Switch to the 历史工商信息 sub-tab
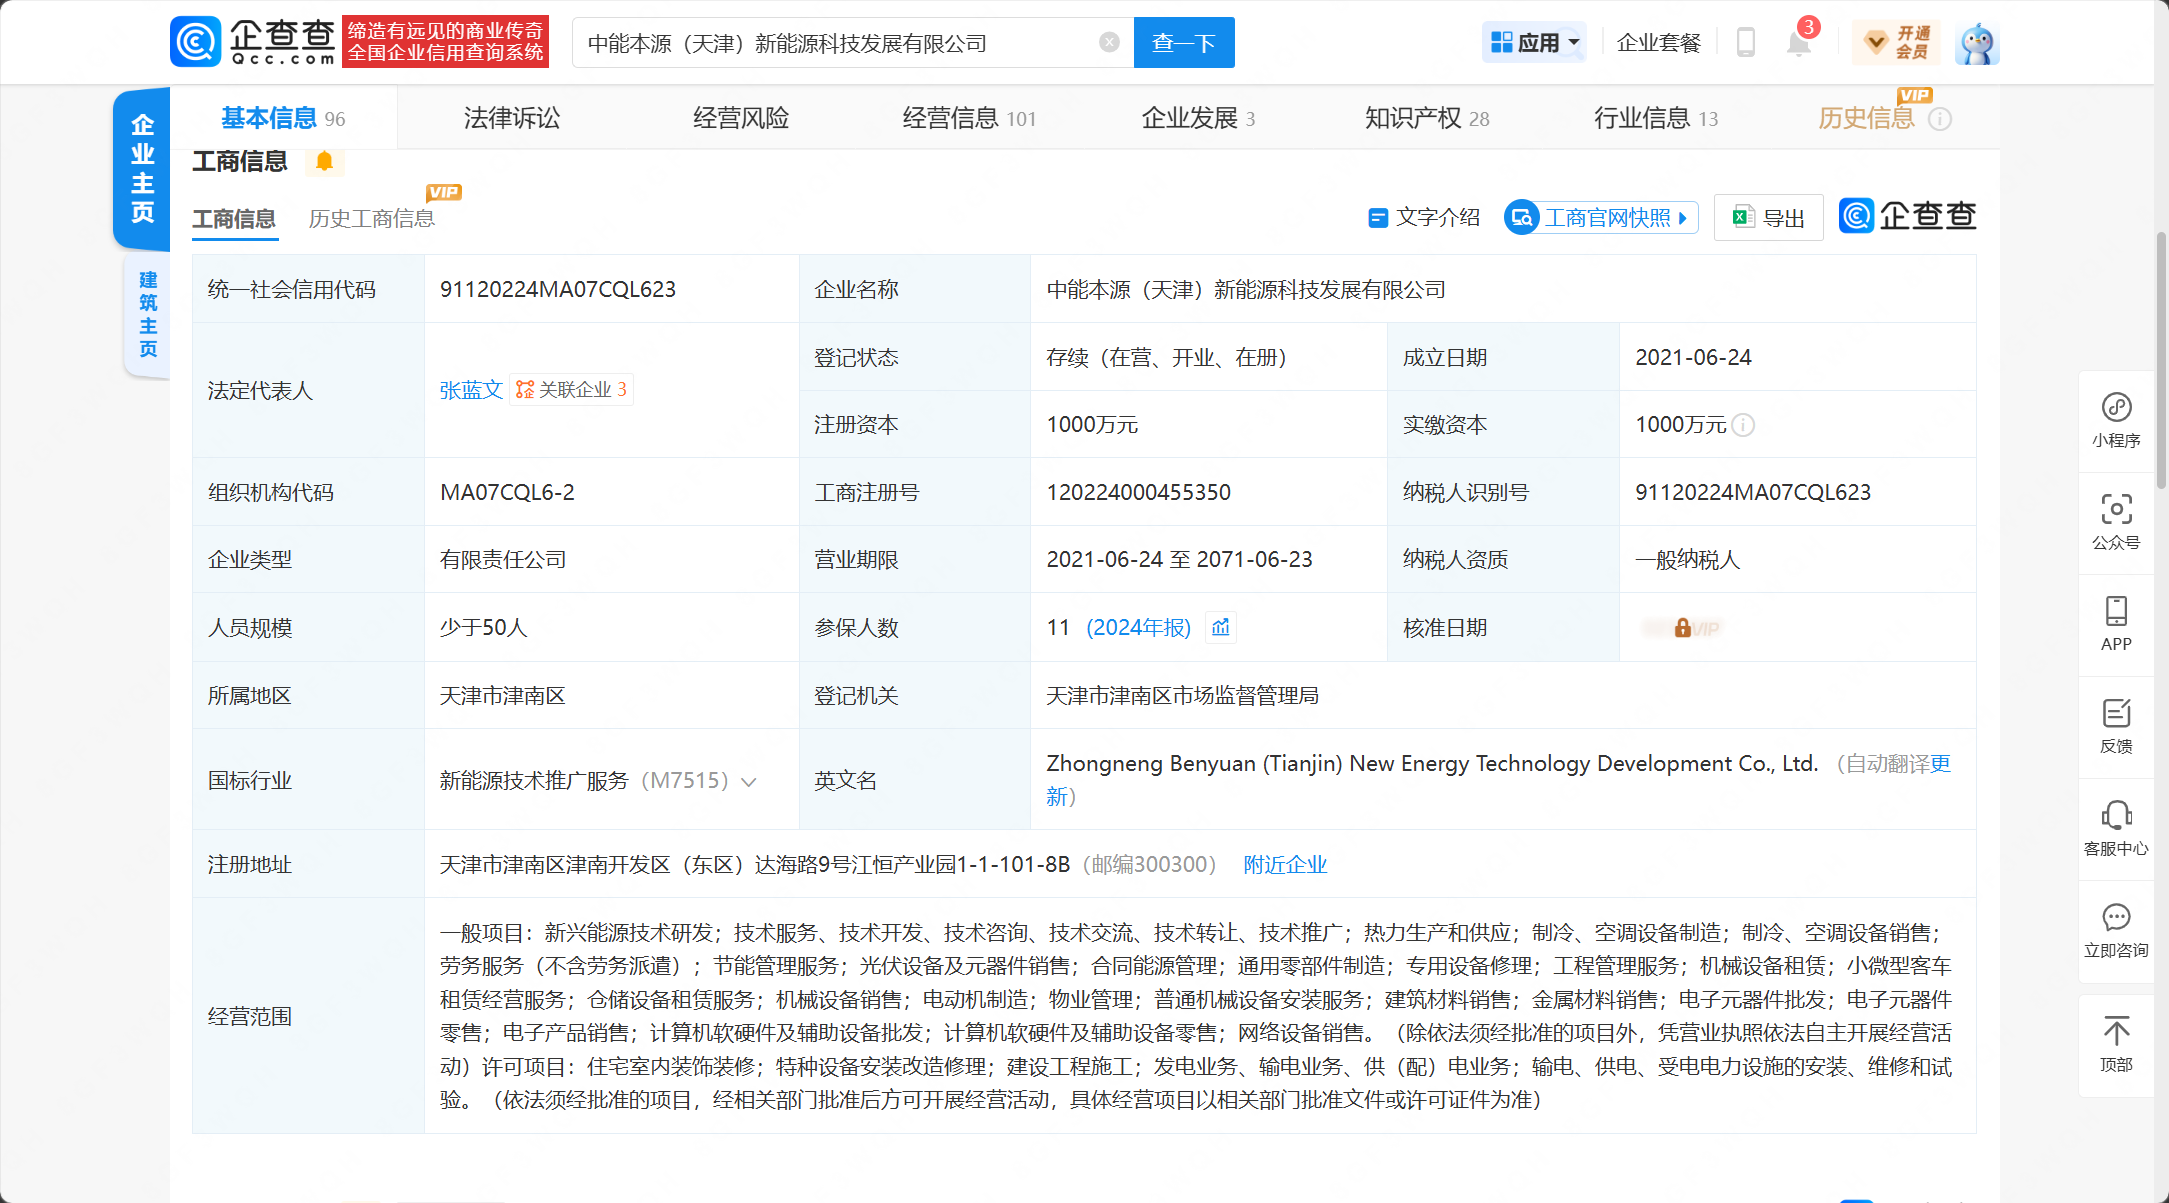 [371, 218]
